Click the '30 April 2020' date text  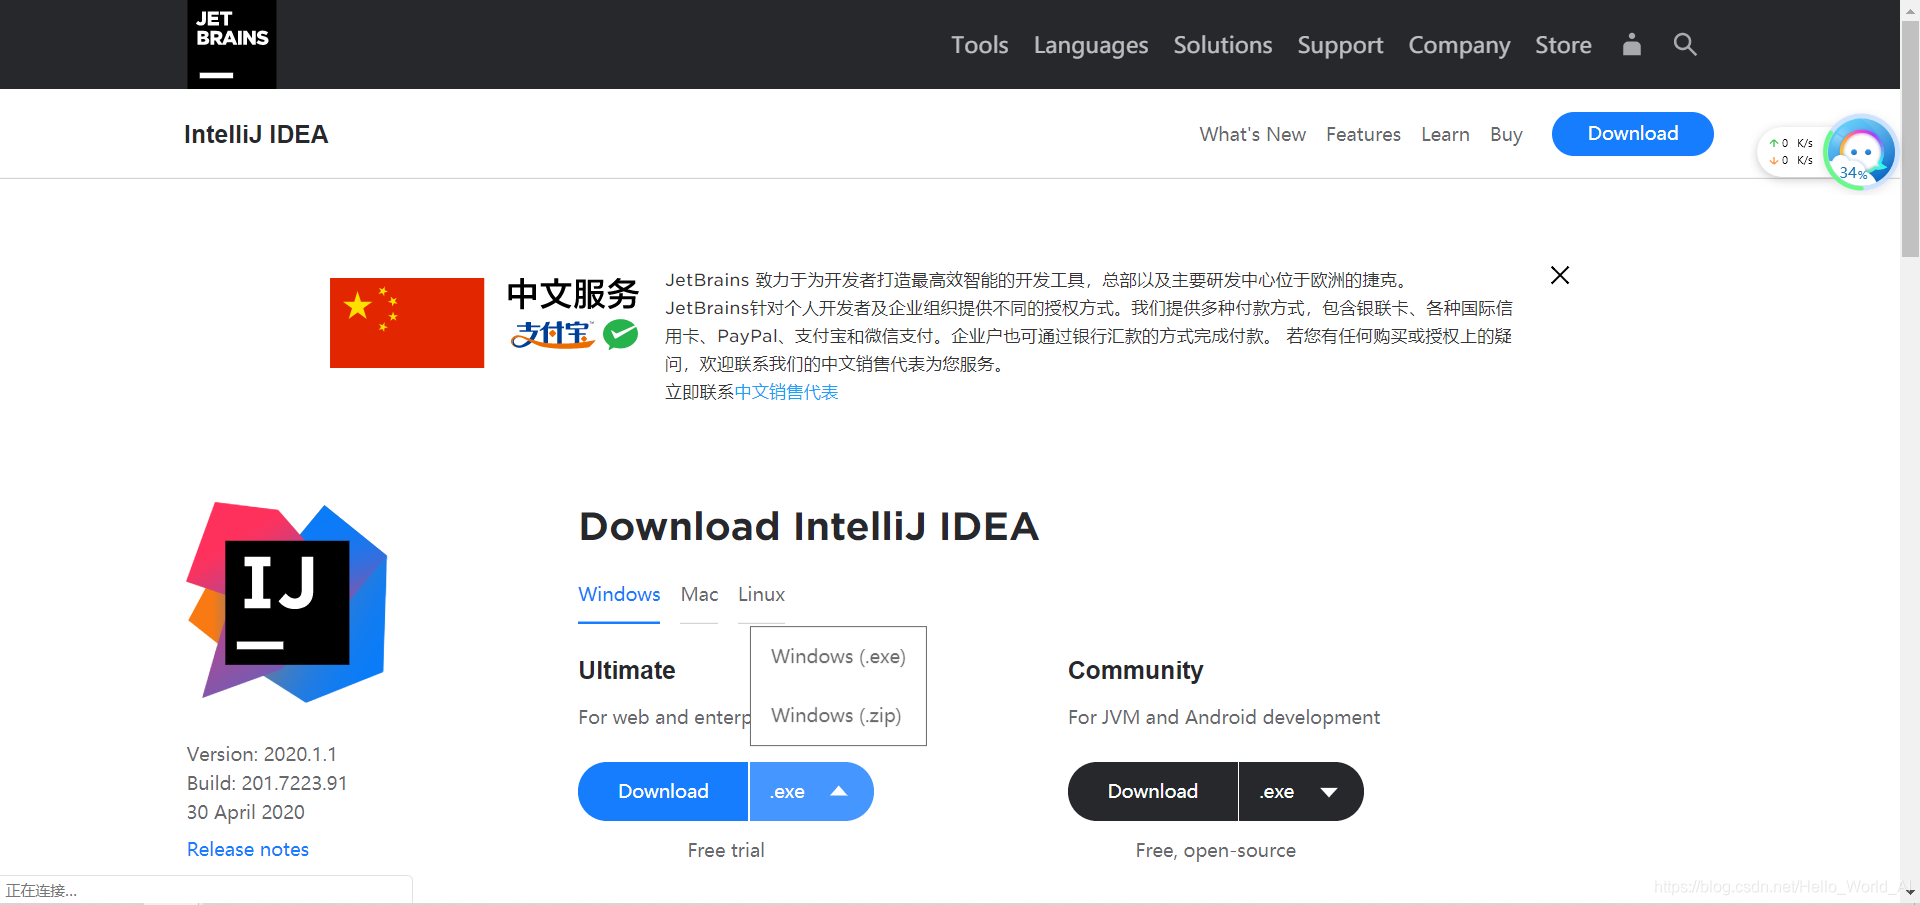click(246, 812)
